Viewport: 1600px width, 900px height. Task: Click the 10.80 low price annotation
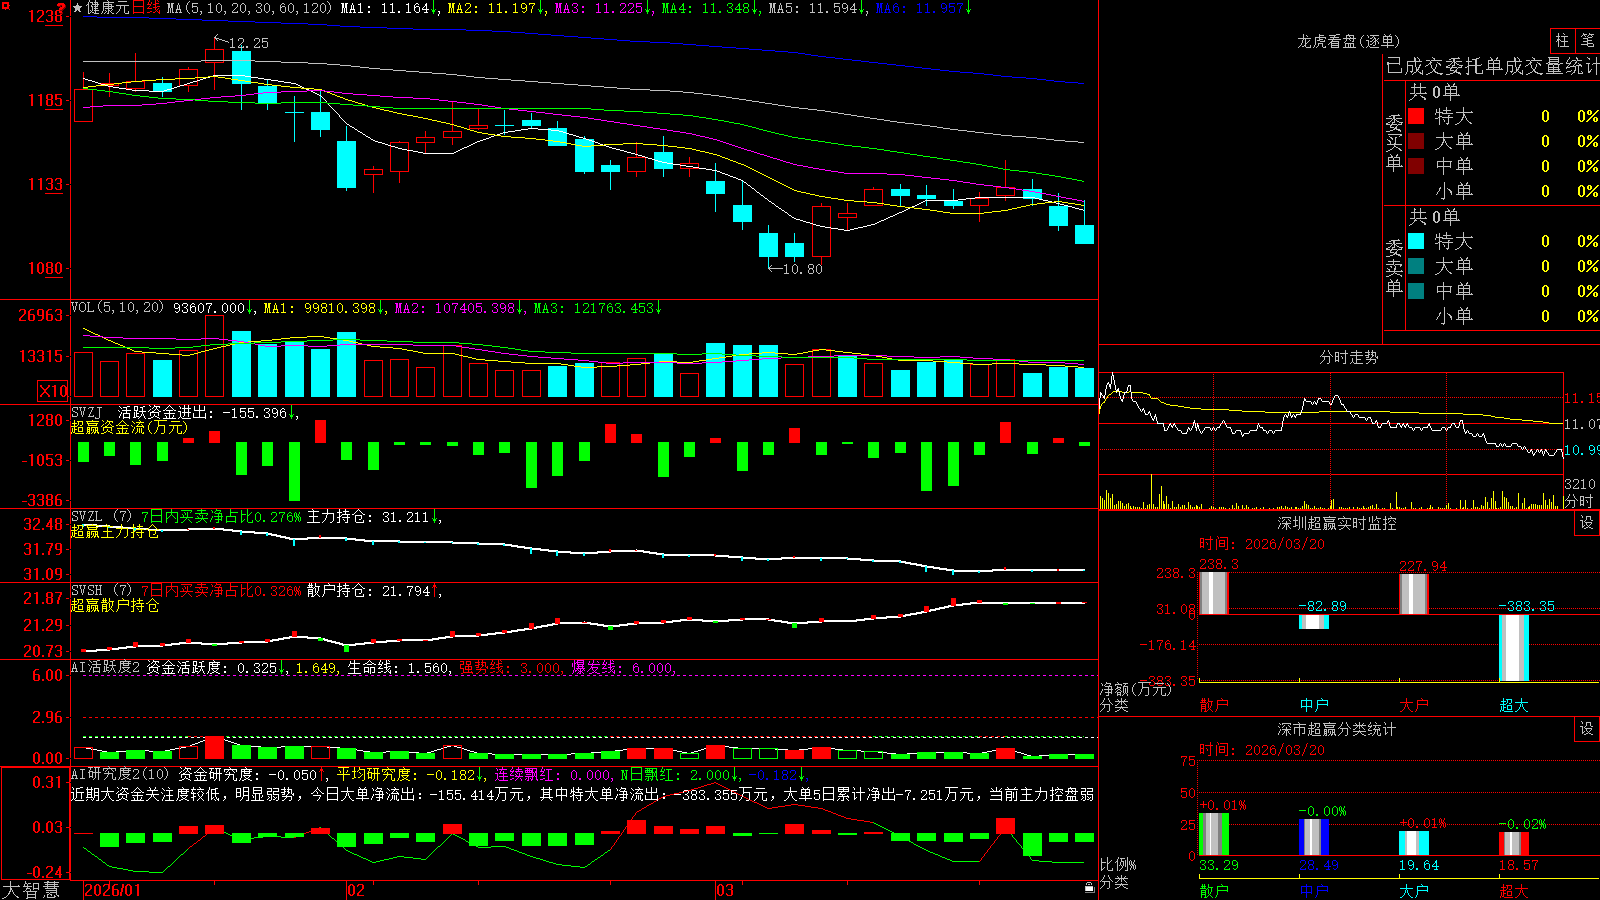(x=802, y=269)
